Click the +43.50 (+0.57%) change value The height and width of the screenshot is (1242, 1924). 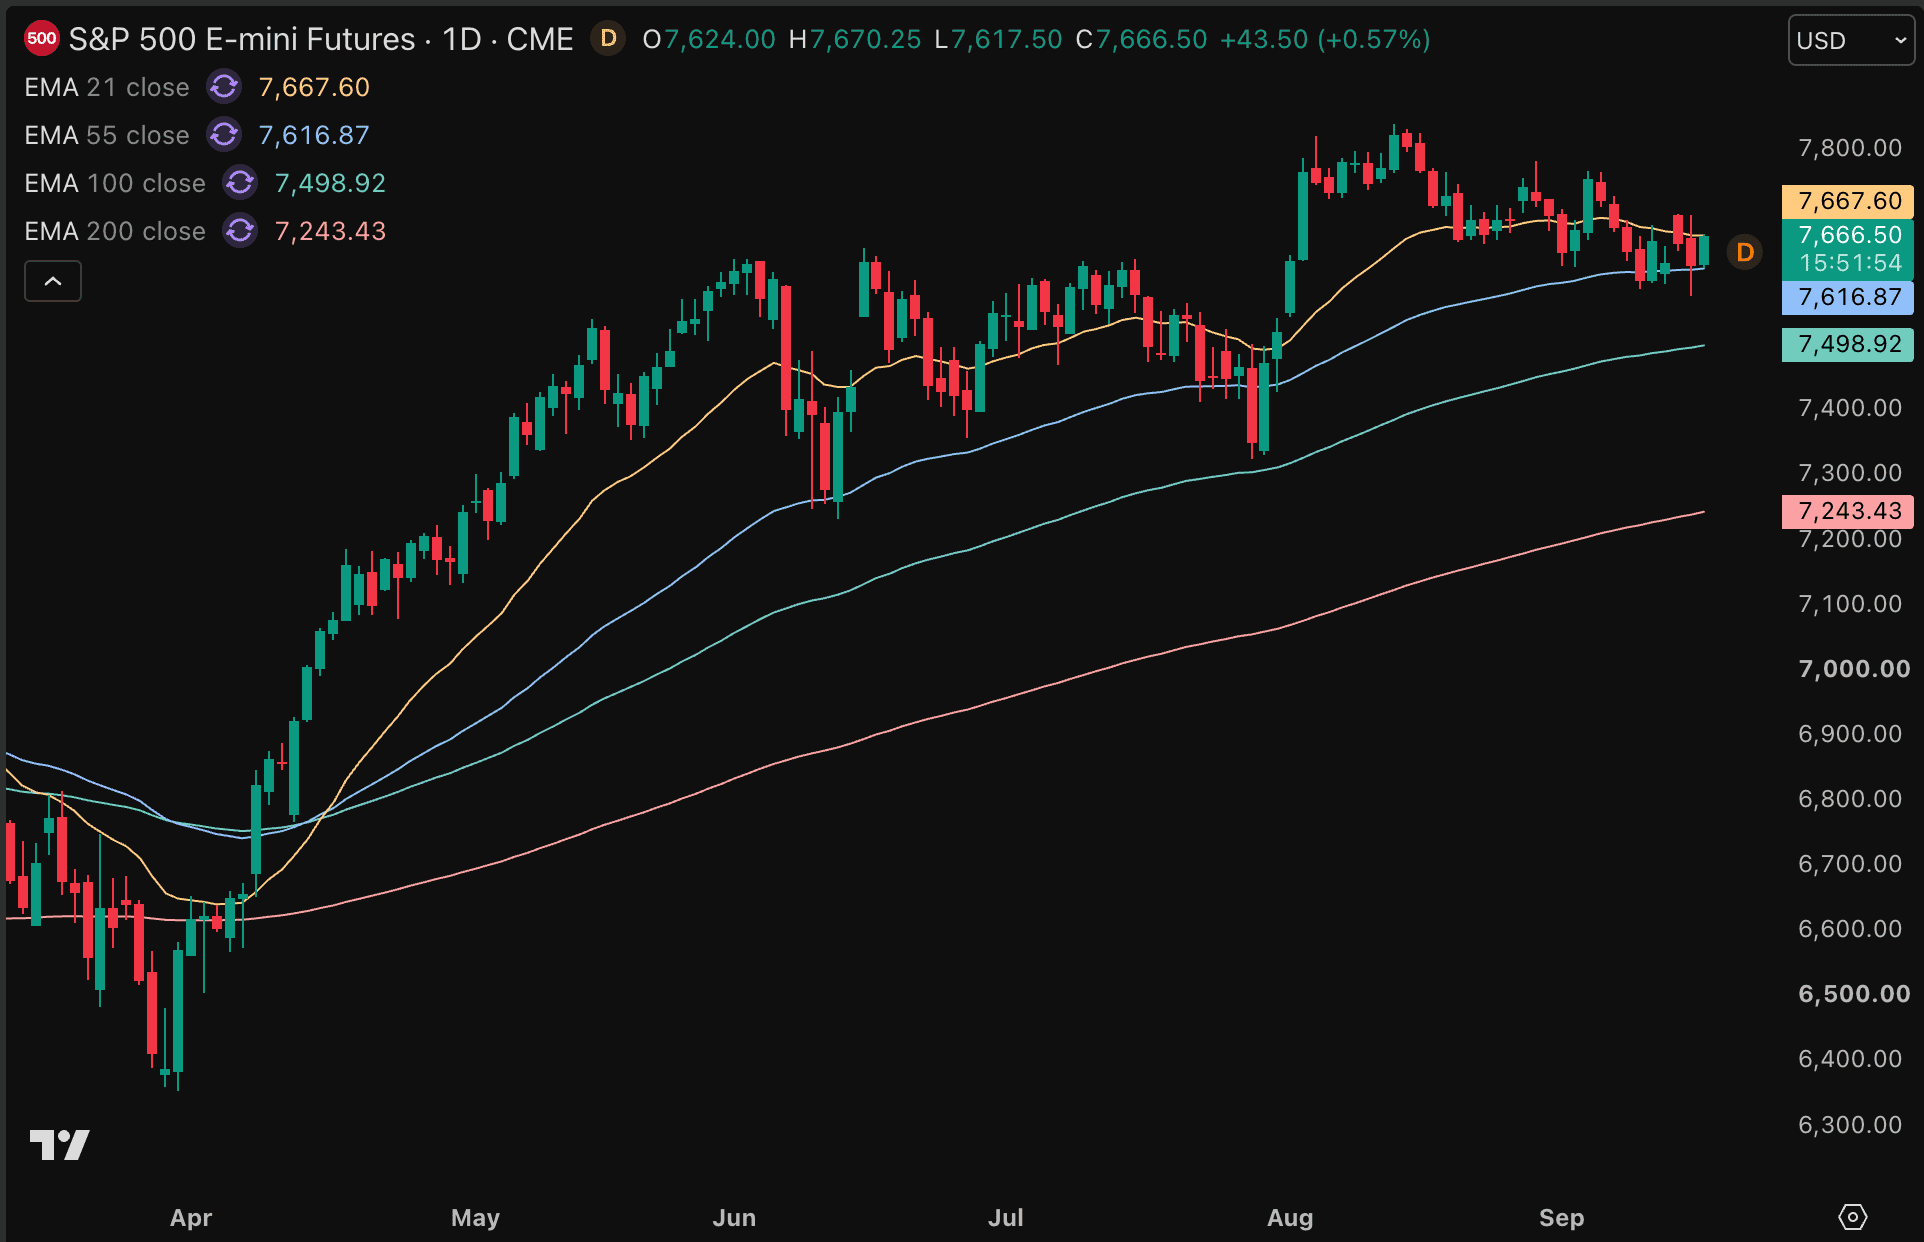pyautogui.click(x=1325, y=39)
